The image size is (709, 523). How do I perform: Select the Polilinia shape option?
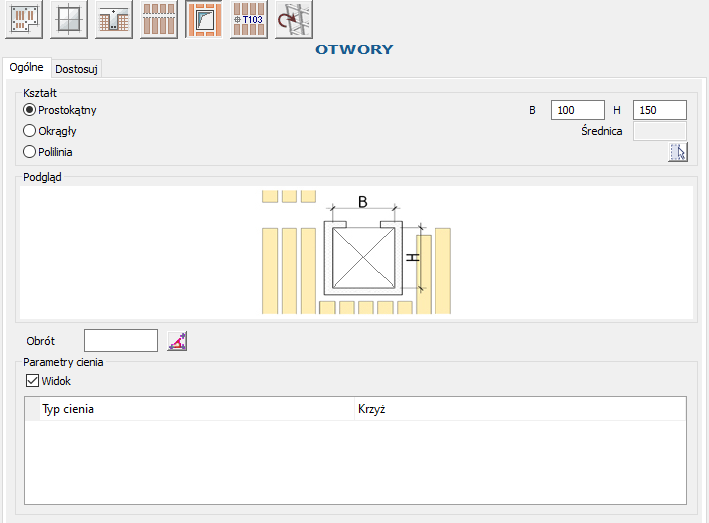[x=30, y=152]
